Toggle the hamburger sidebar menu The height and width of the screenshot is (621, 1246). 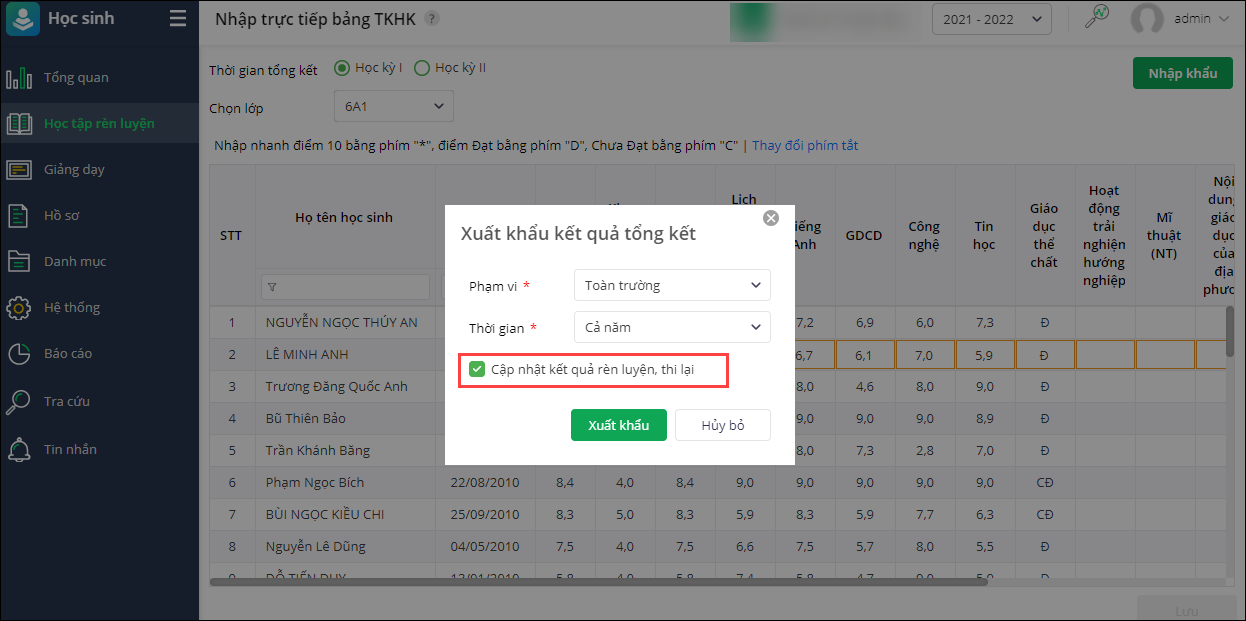pos(178,19)
